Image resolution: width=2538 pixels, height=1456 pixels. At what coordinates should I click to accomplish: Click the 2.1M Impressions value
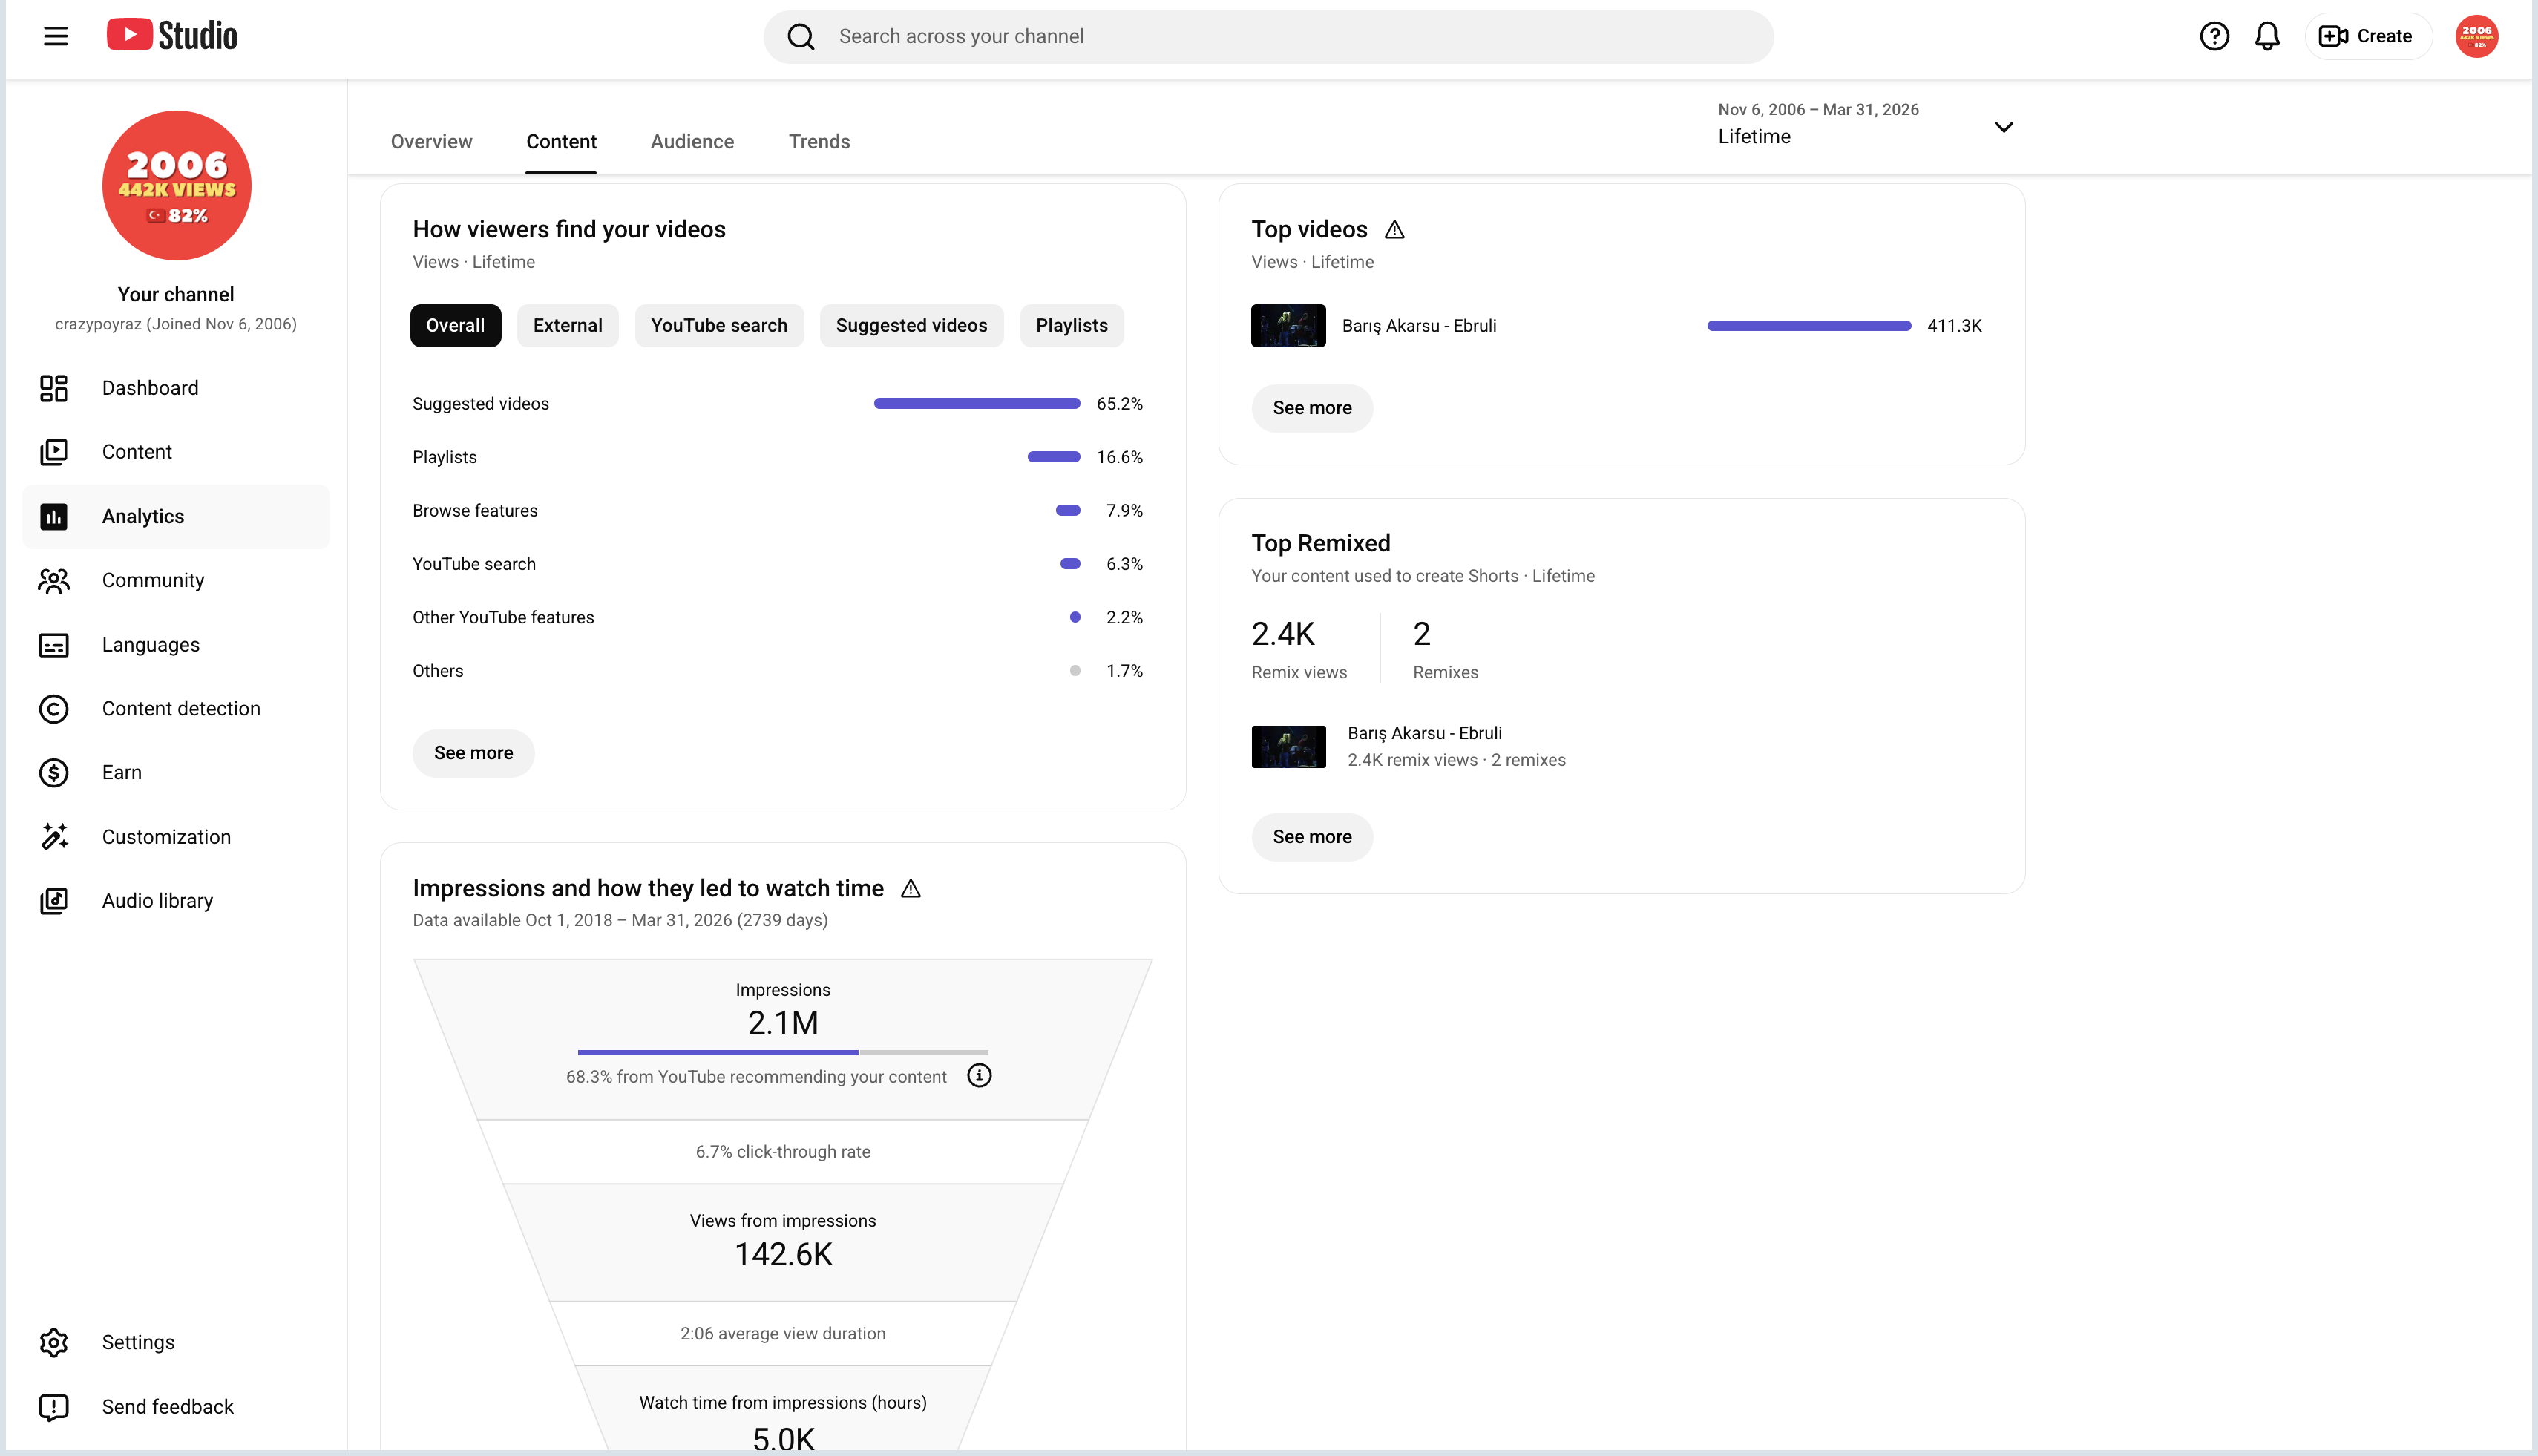pos(783,1023)
